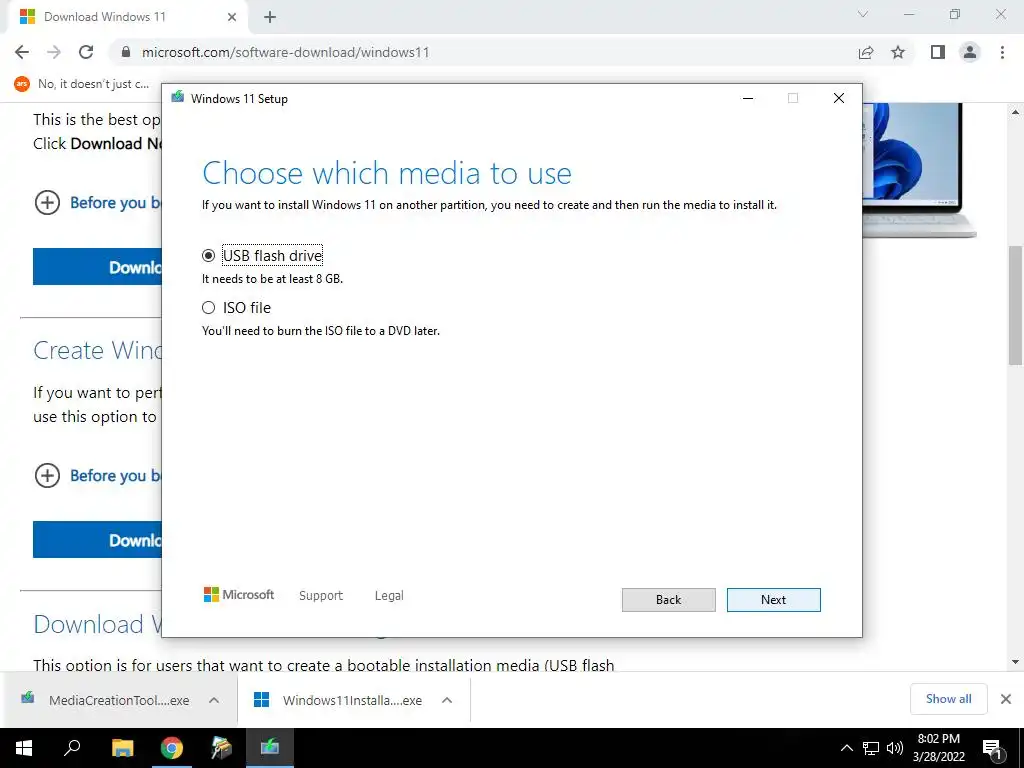Click the Windows Setup taskbar icon

(x=270, y=748)
